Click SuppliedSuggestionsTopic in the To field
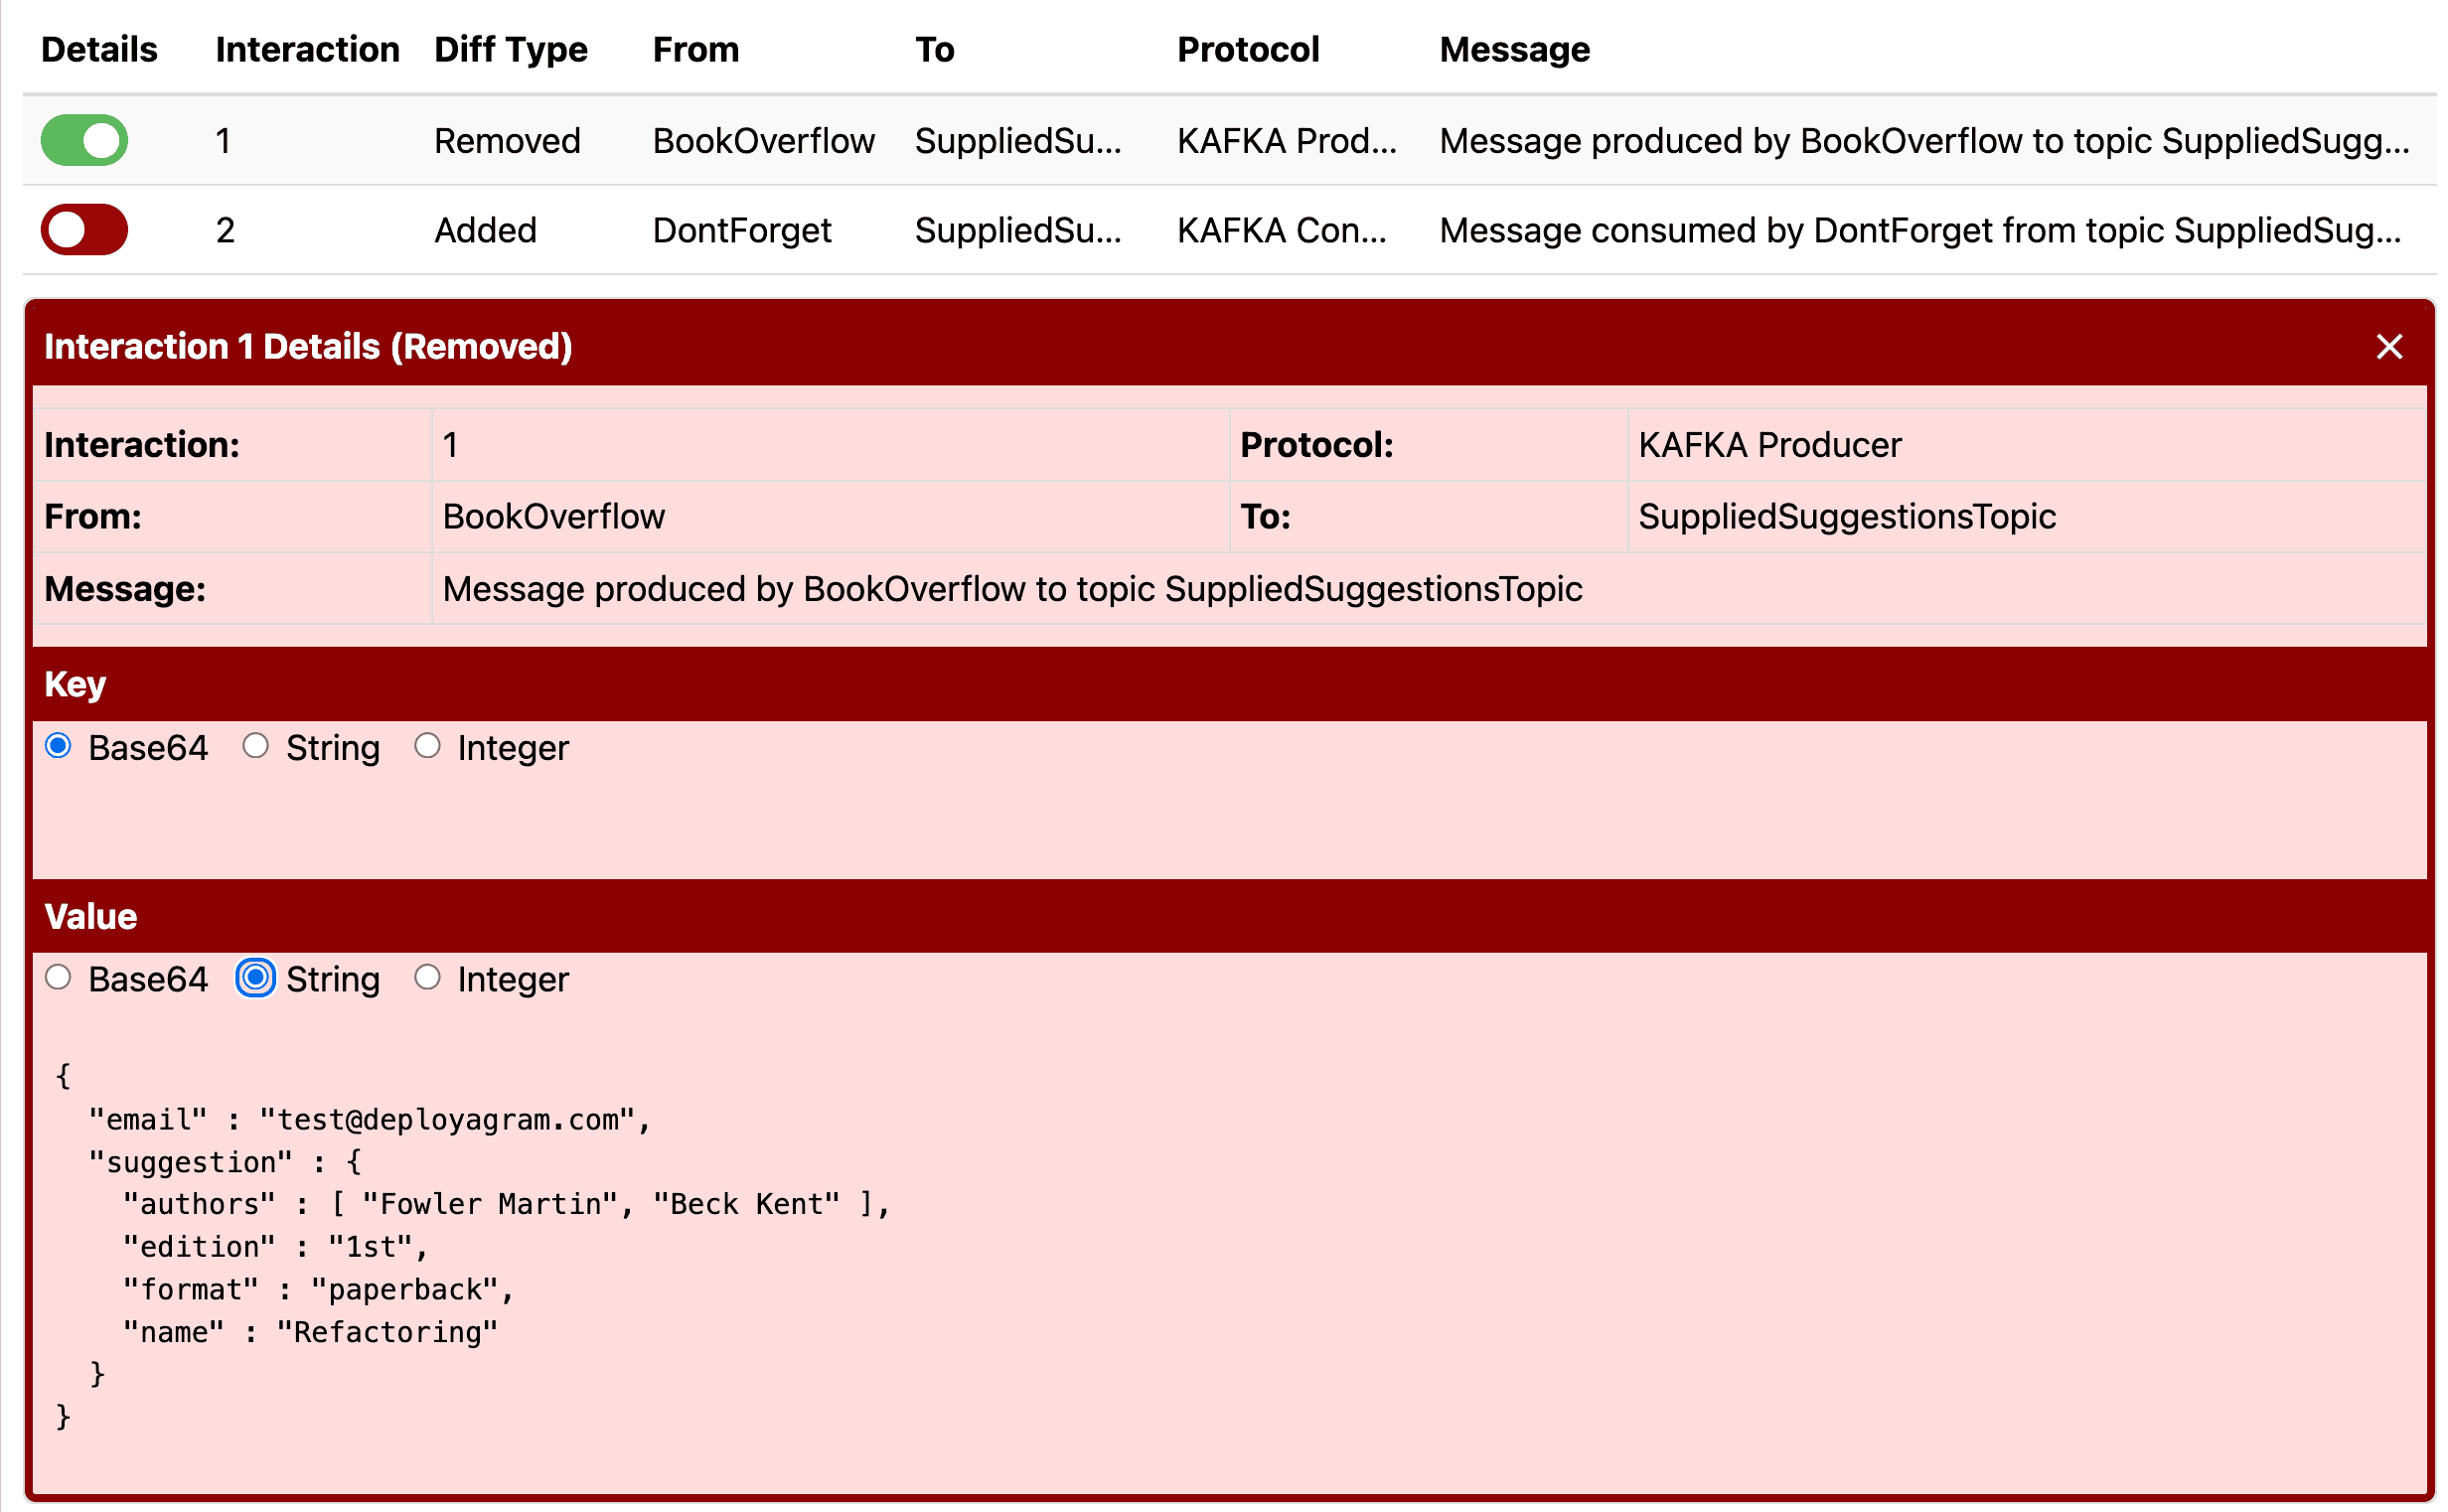Screen dimensions: 2448x1512 [1846, 516]
